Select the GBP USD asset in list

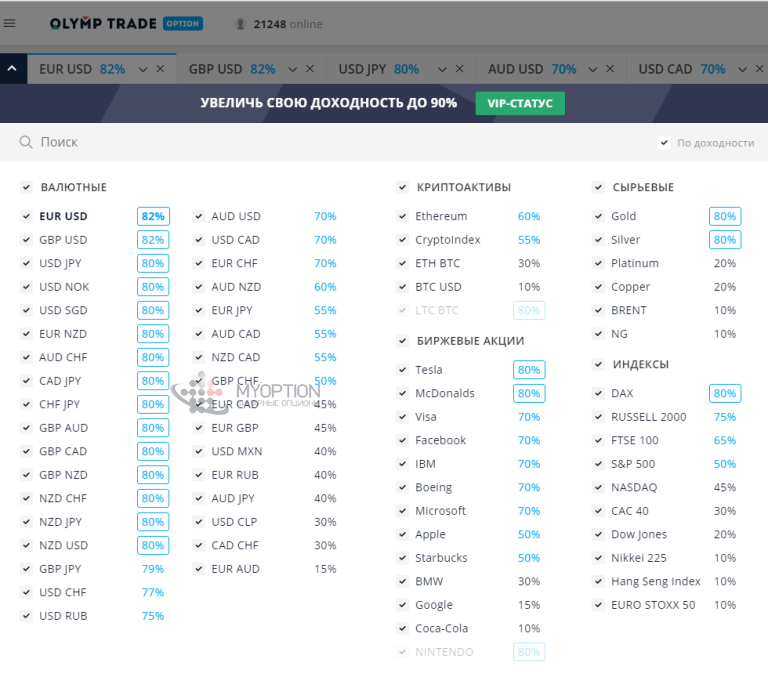click(63, 240)
